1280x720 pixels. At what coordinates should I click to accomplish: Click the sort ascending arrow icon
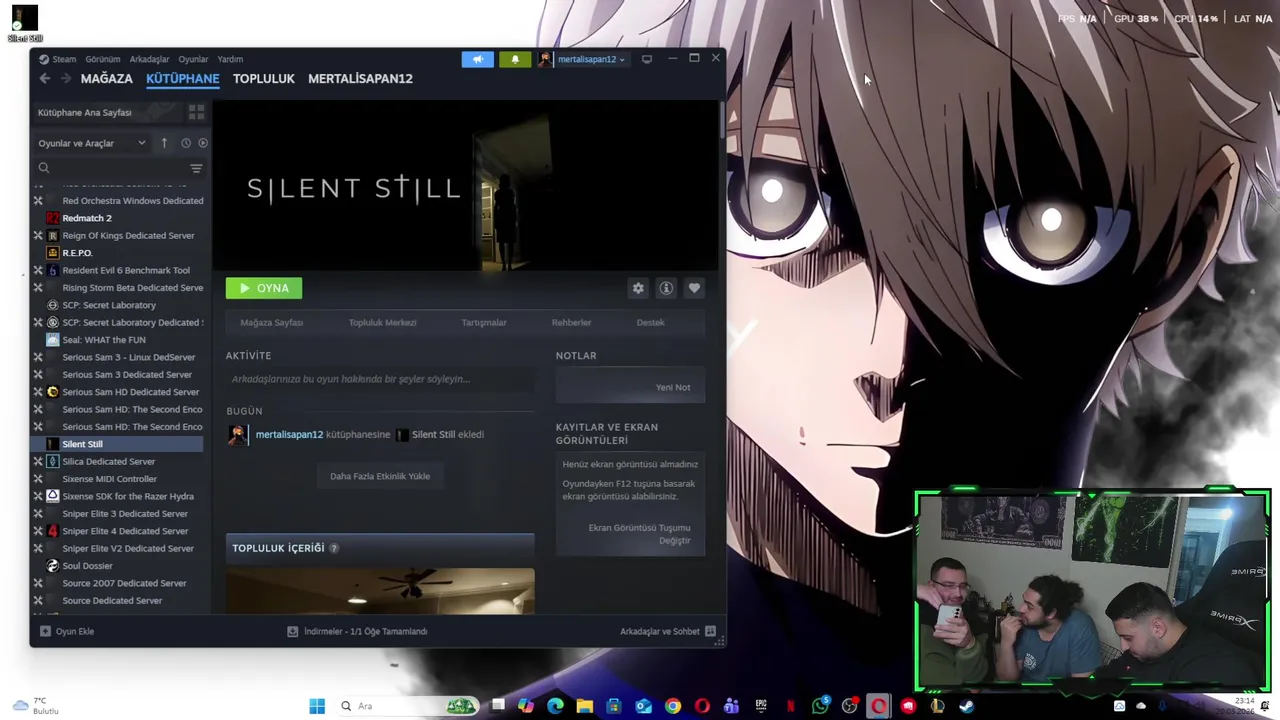point(164,143)
